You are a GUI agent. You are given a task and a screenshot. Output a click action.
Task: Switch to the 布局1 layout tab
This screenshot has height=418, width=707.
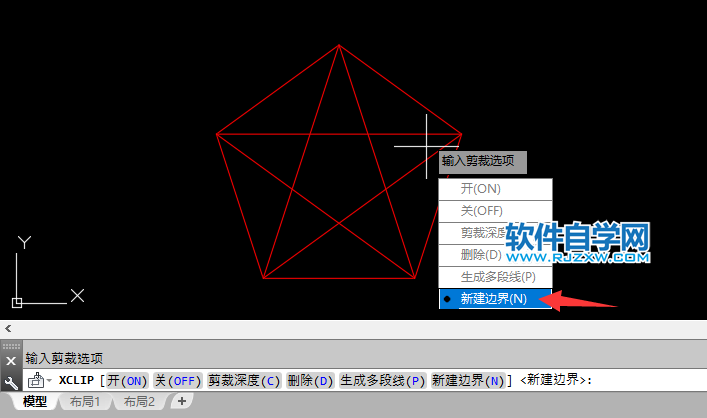[84, 401]
